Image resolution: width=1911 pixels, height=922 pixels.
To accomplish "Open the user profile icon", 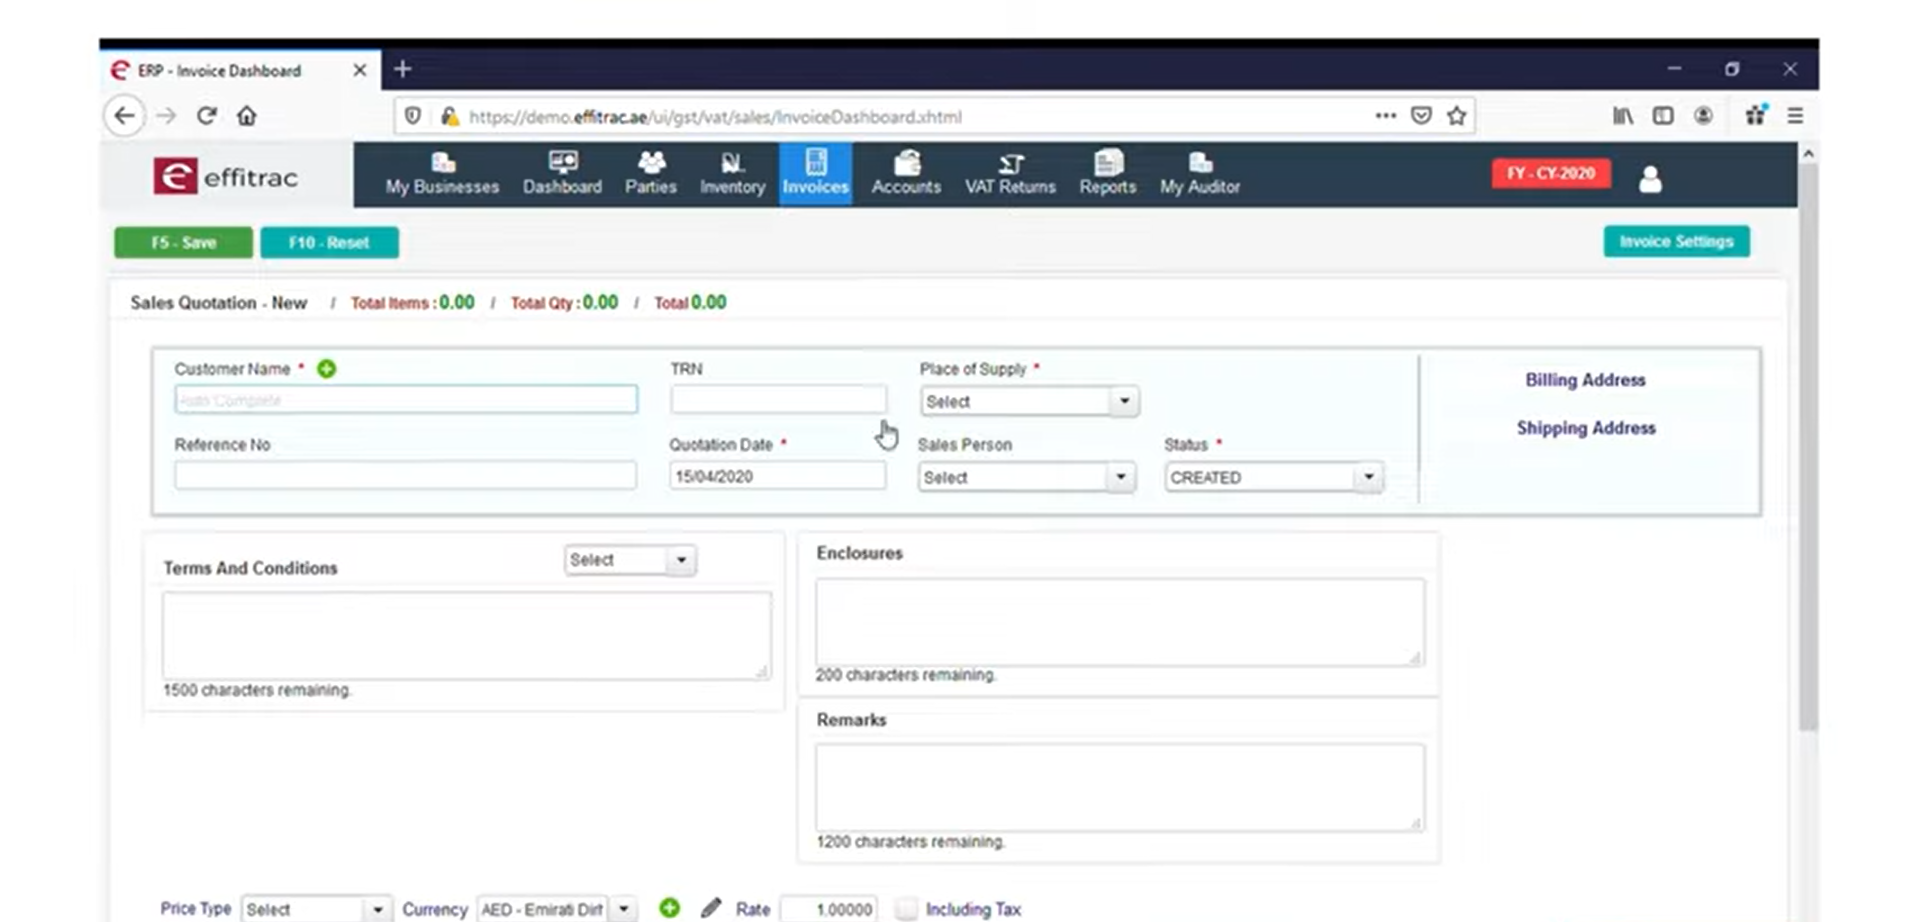I will 1650,179.
